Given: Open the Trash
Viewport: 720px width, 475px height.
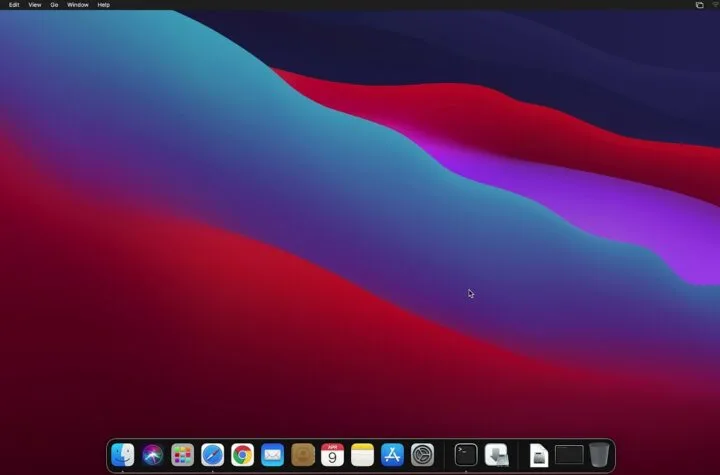Looking at the screenshot, I should pos(599,455).
